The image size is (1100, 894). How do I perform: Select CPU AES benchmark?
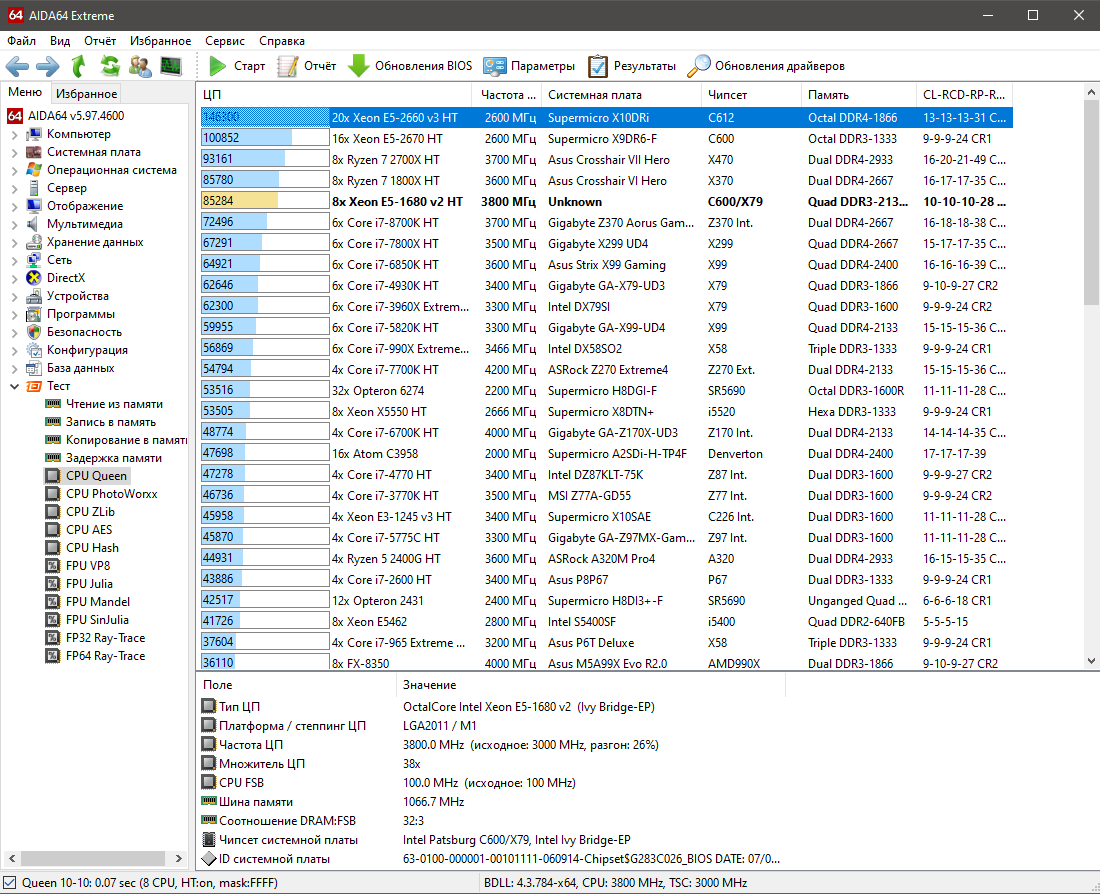point(88,530)
